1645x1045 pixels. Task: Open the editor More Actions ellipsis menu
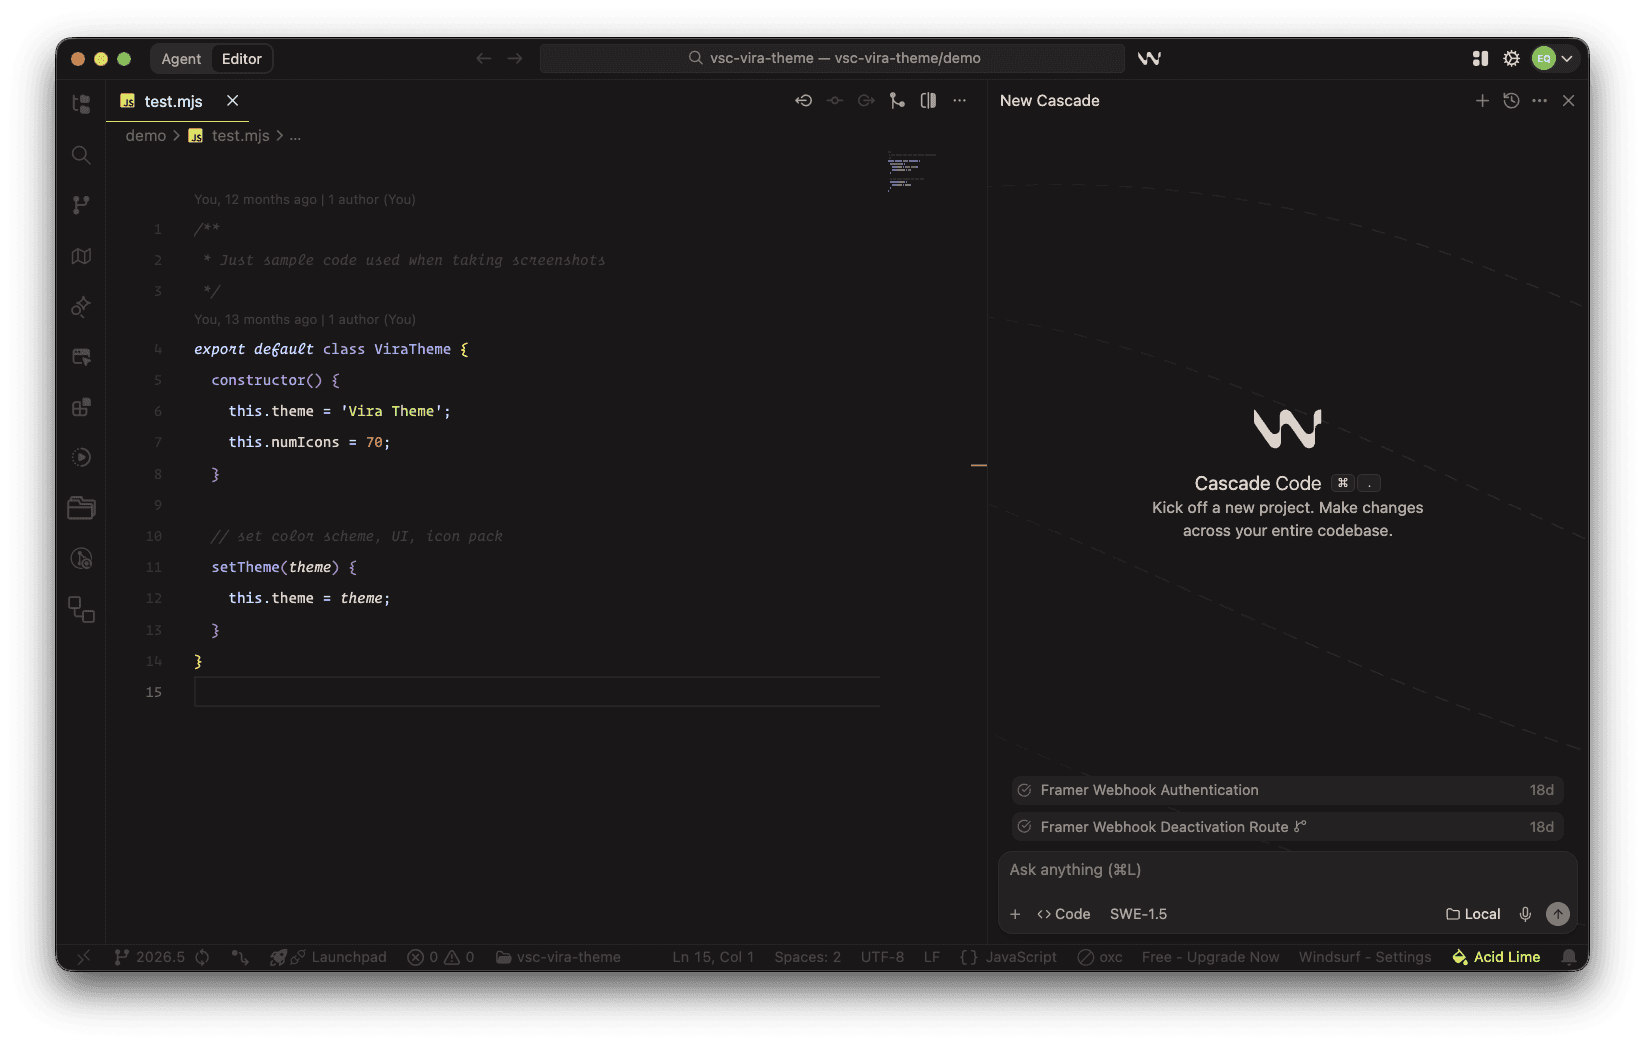point(959,101)
